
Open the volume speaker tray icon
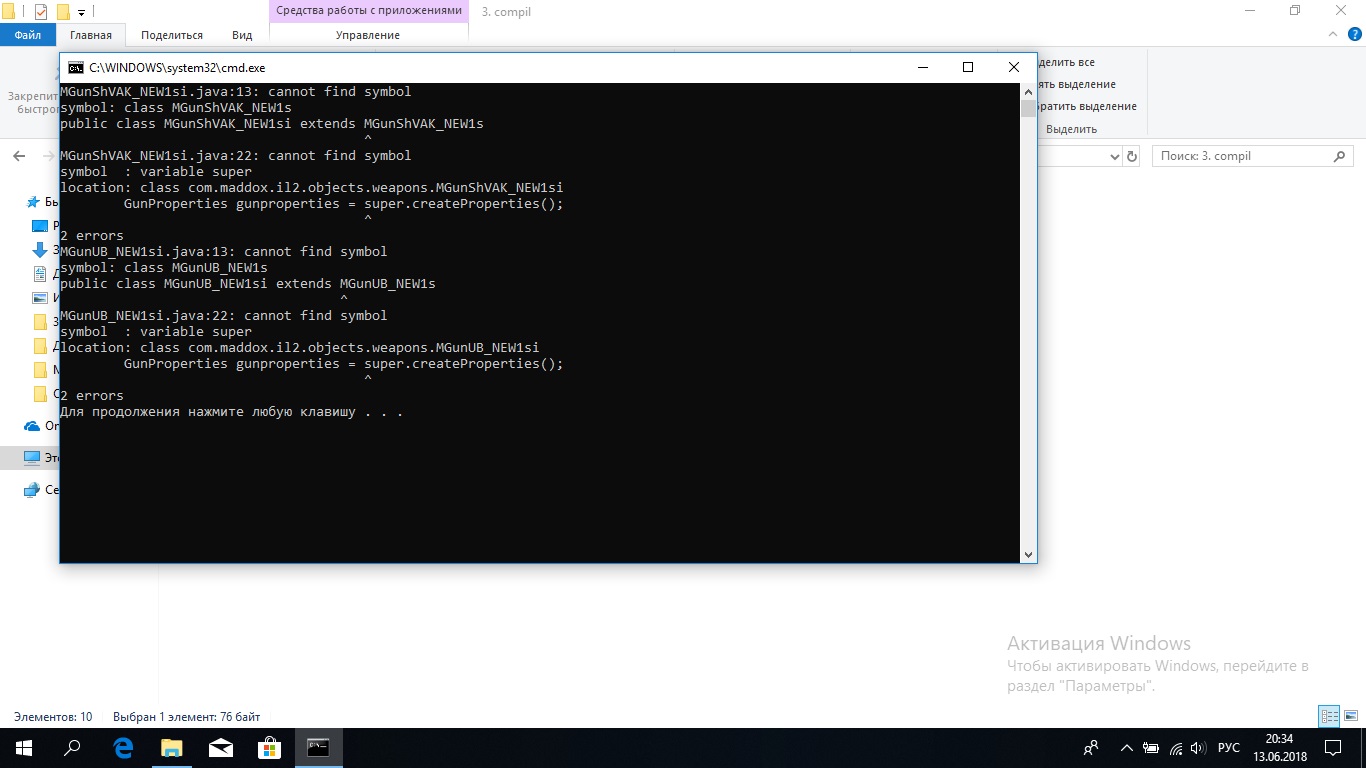click(x=1199, y=748)
